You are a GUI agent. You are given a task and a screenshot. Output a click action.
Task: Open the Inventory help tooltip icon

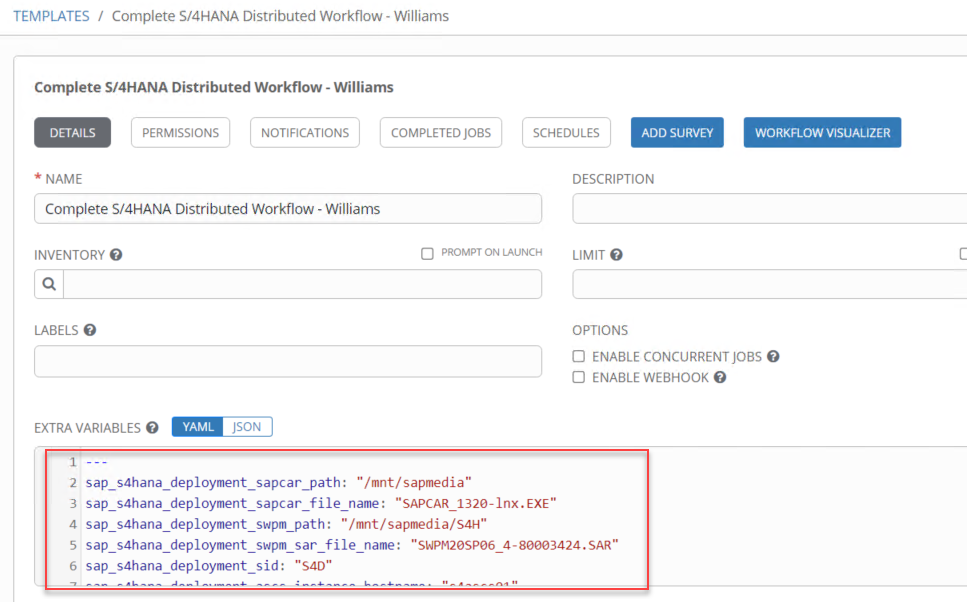(116, 255)
